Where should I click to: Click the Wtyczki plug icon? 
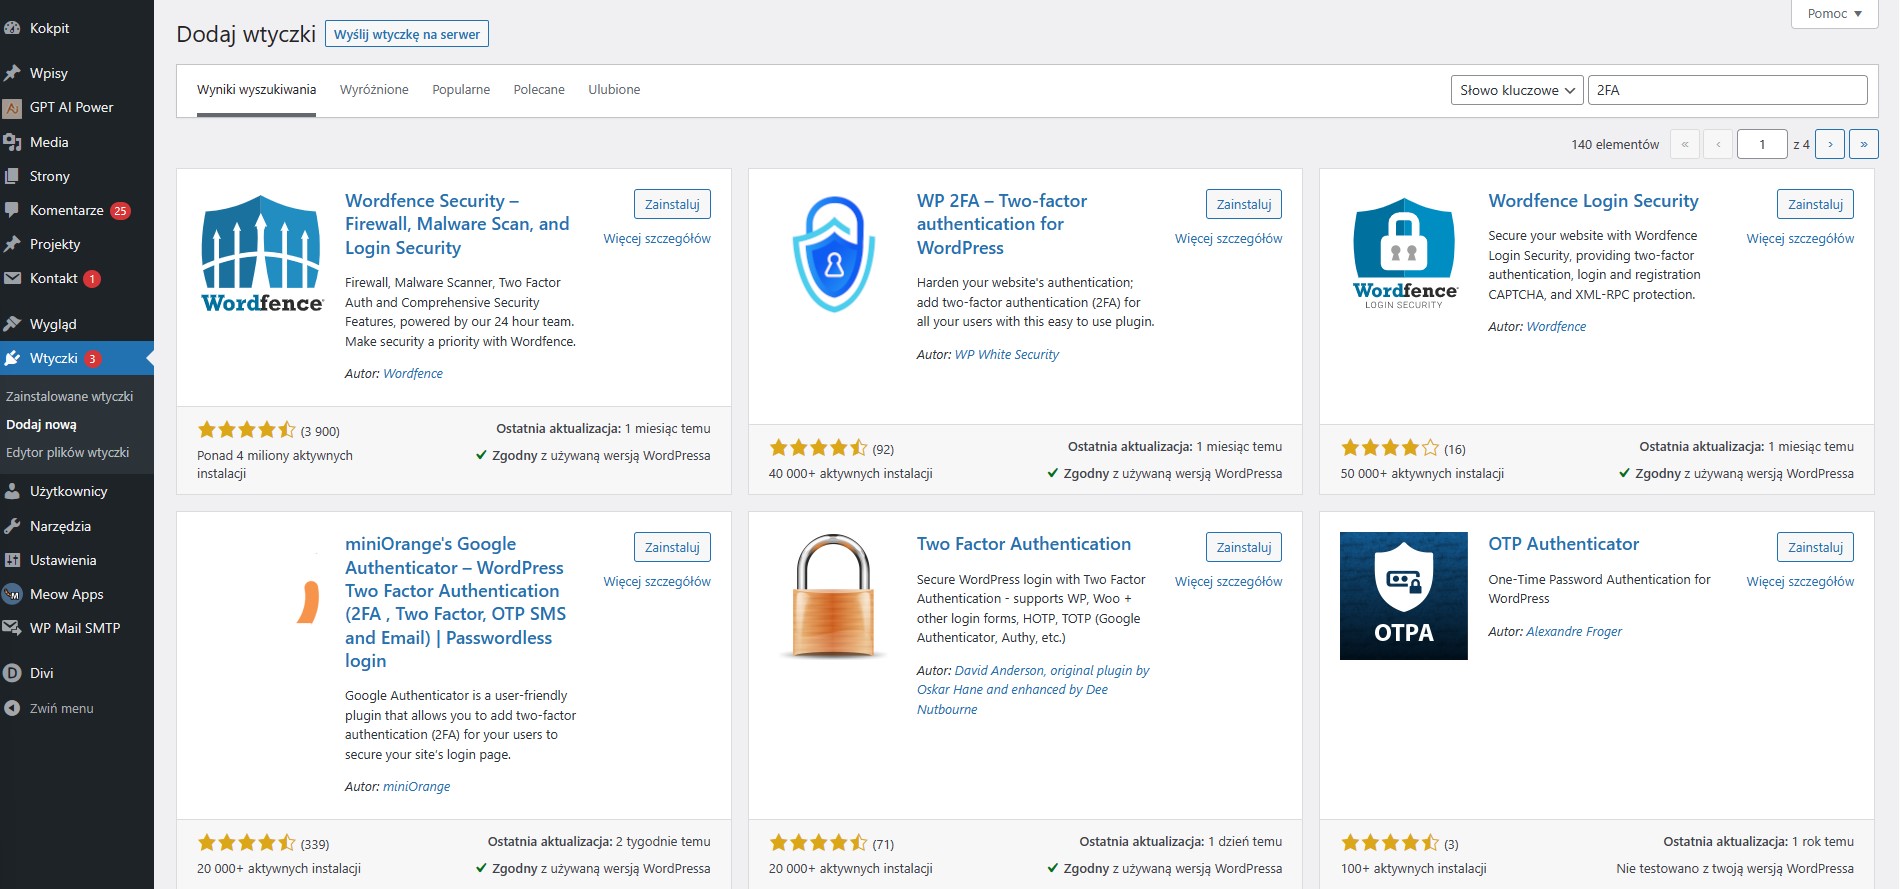coord(12,358)
